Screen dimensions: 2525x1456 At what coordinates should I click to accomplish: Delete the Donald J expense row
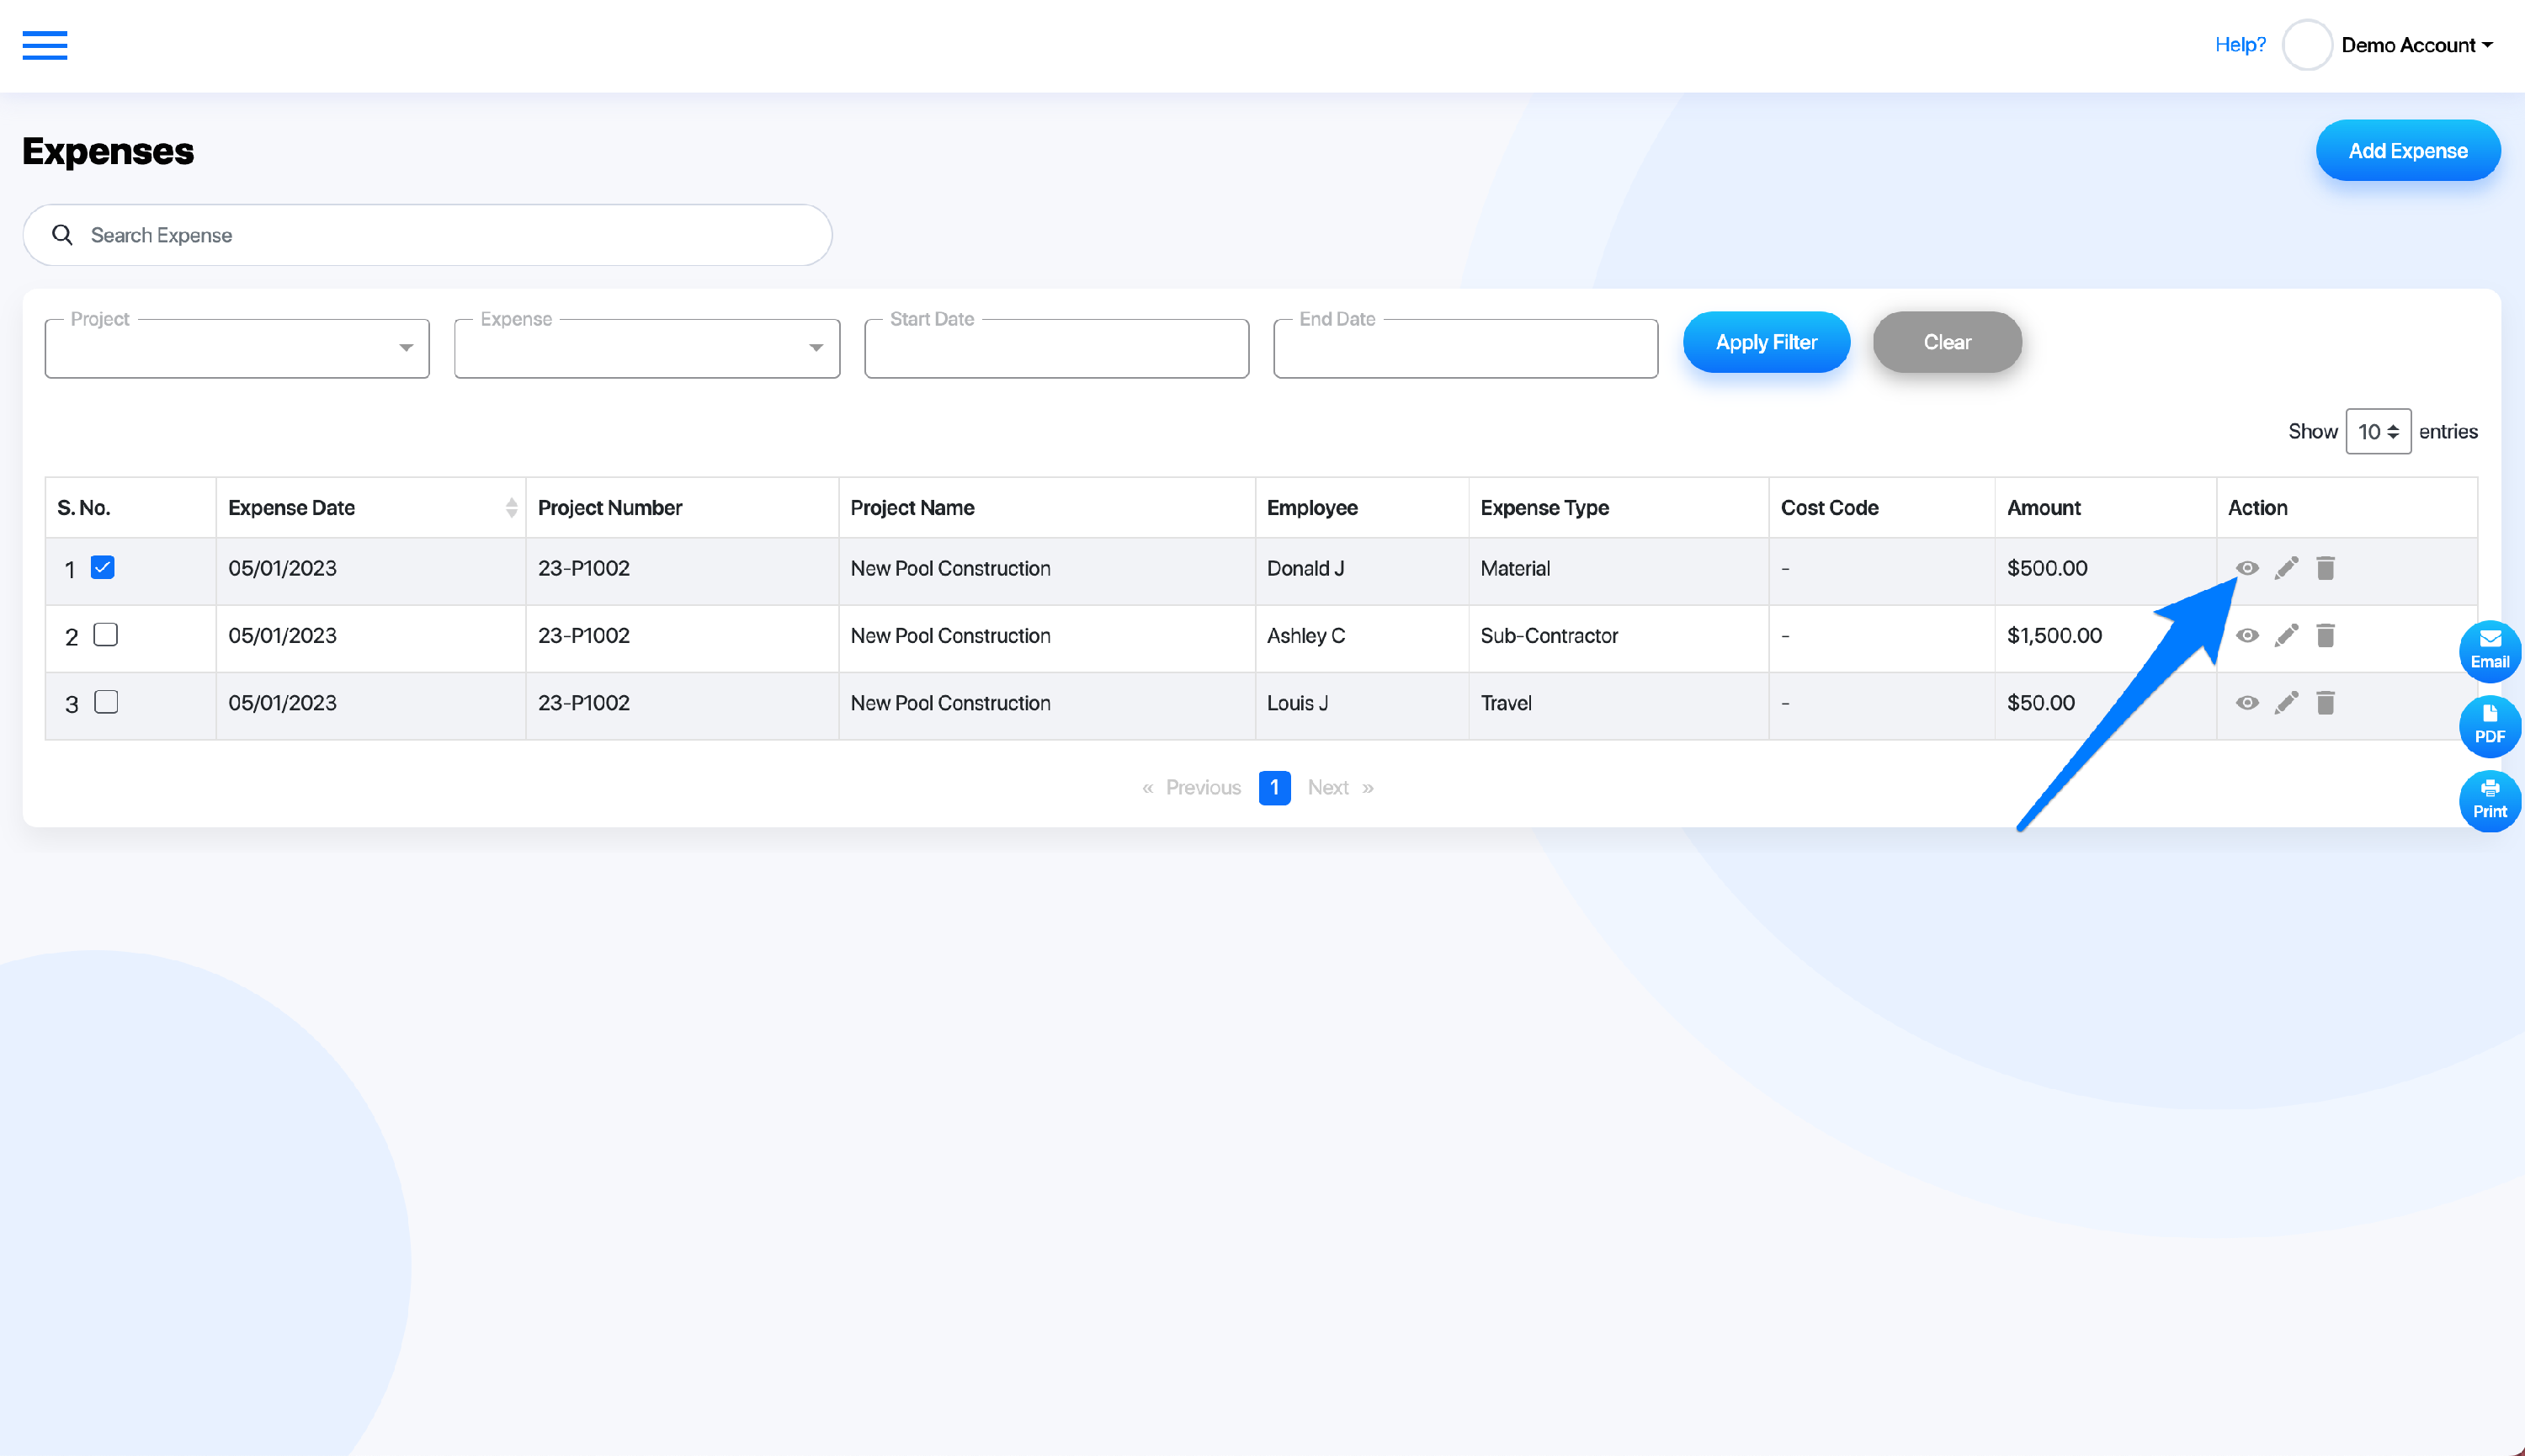pyautogui.click(x=2325, y=568)
